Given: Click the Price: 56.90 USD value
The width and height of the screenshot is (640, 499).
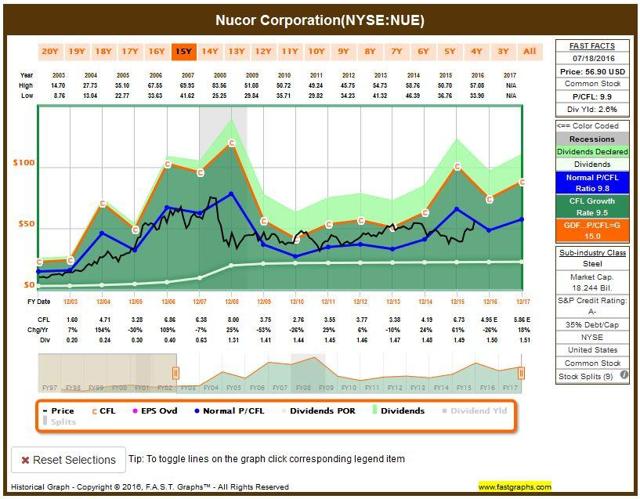Looking at the screenshot, I should (592, 71).
